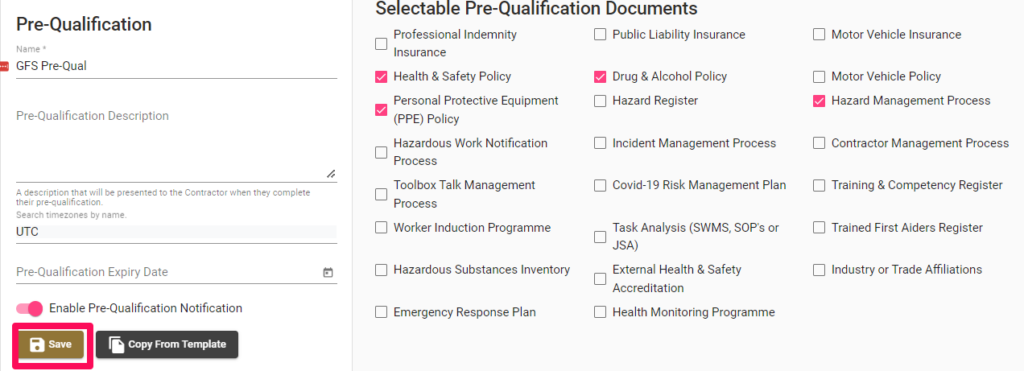Check the Public Liability Insurance checkbox
Viewport: 1024px width, 371px height.
click(600, 35)
